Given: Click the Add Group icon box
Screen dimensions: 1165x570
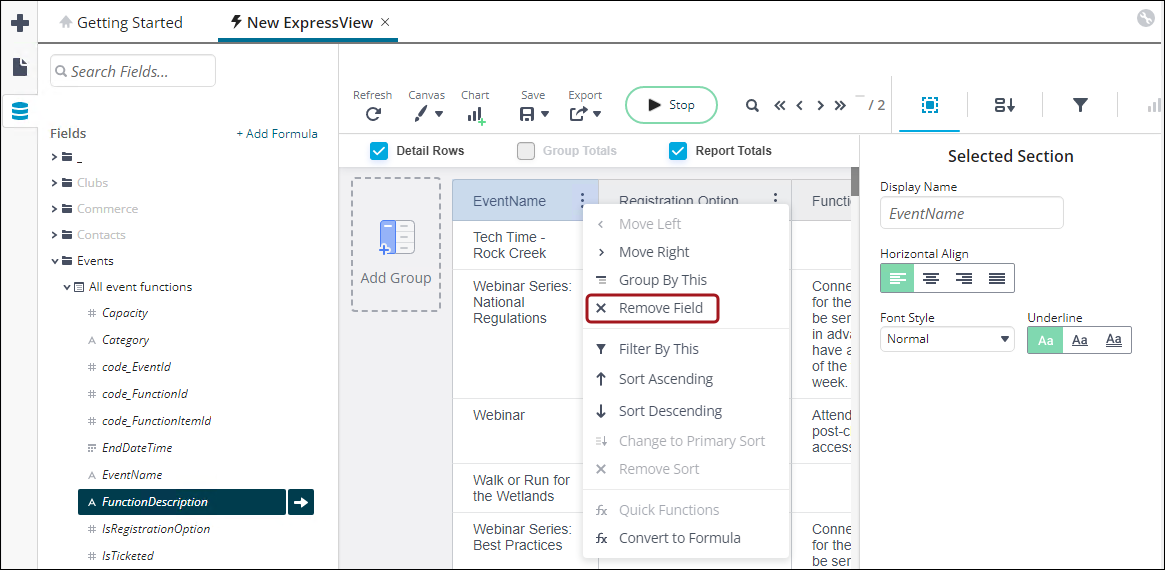Looking at the screenshot, I should pyautogui.click(x=395, y=244).
